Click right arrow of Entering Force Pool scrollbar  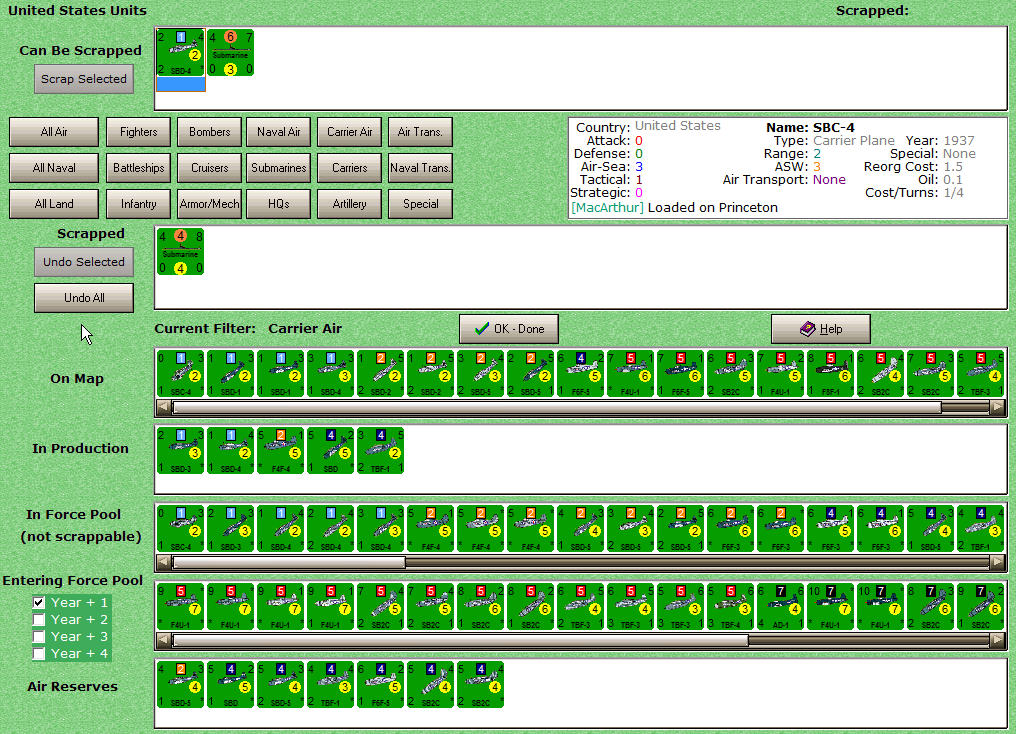[998, 640]
